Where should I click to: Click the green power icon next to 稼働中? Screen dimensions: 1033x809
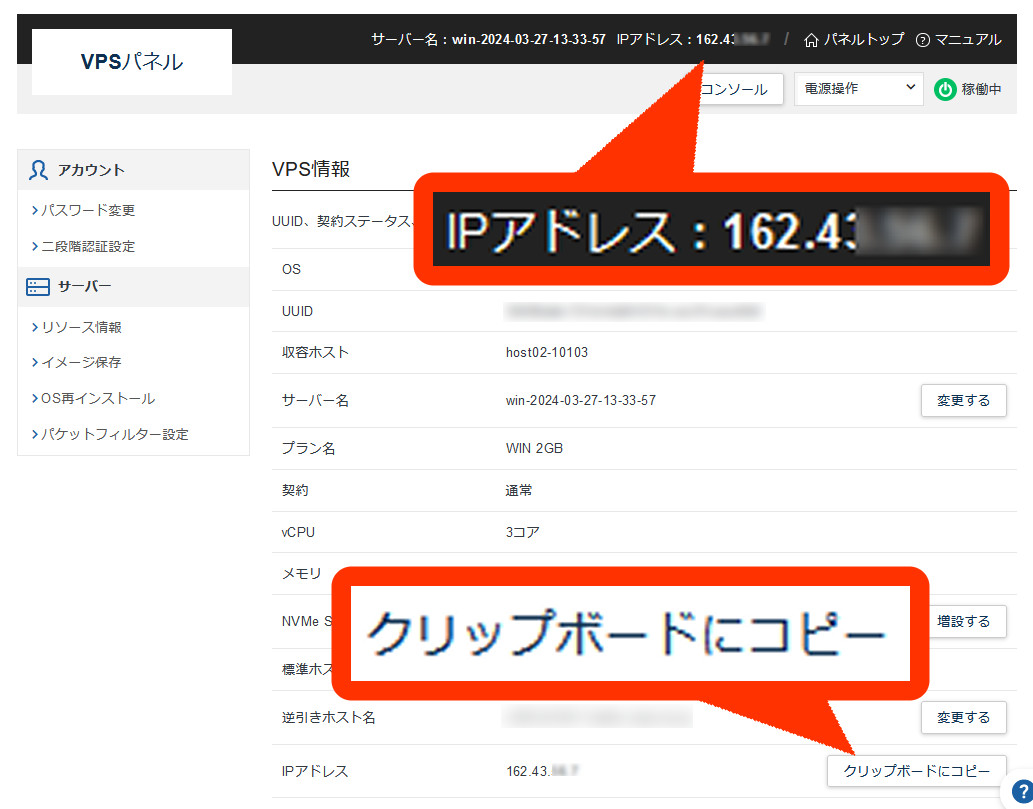coord(945,89)
